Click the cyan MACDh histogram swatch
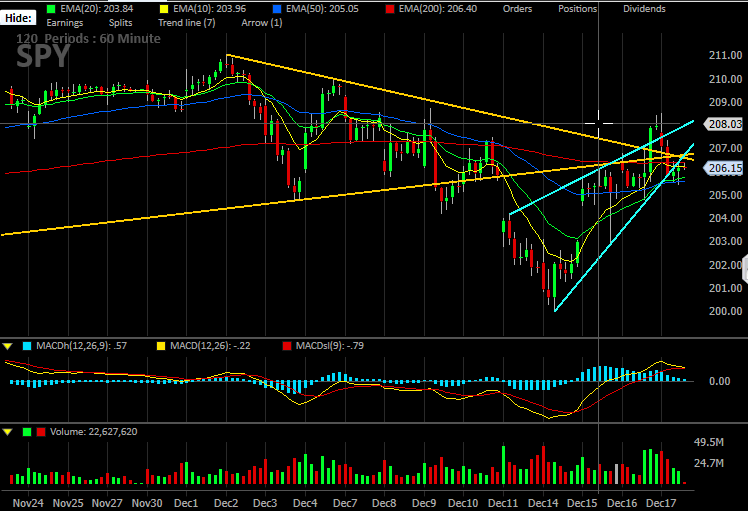Screen dimensions: 748x511 coord(27,346)
